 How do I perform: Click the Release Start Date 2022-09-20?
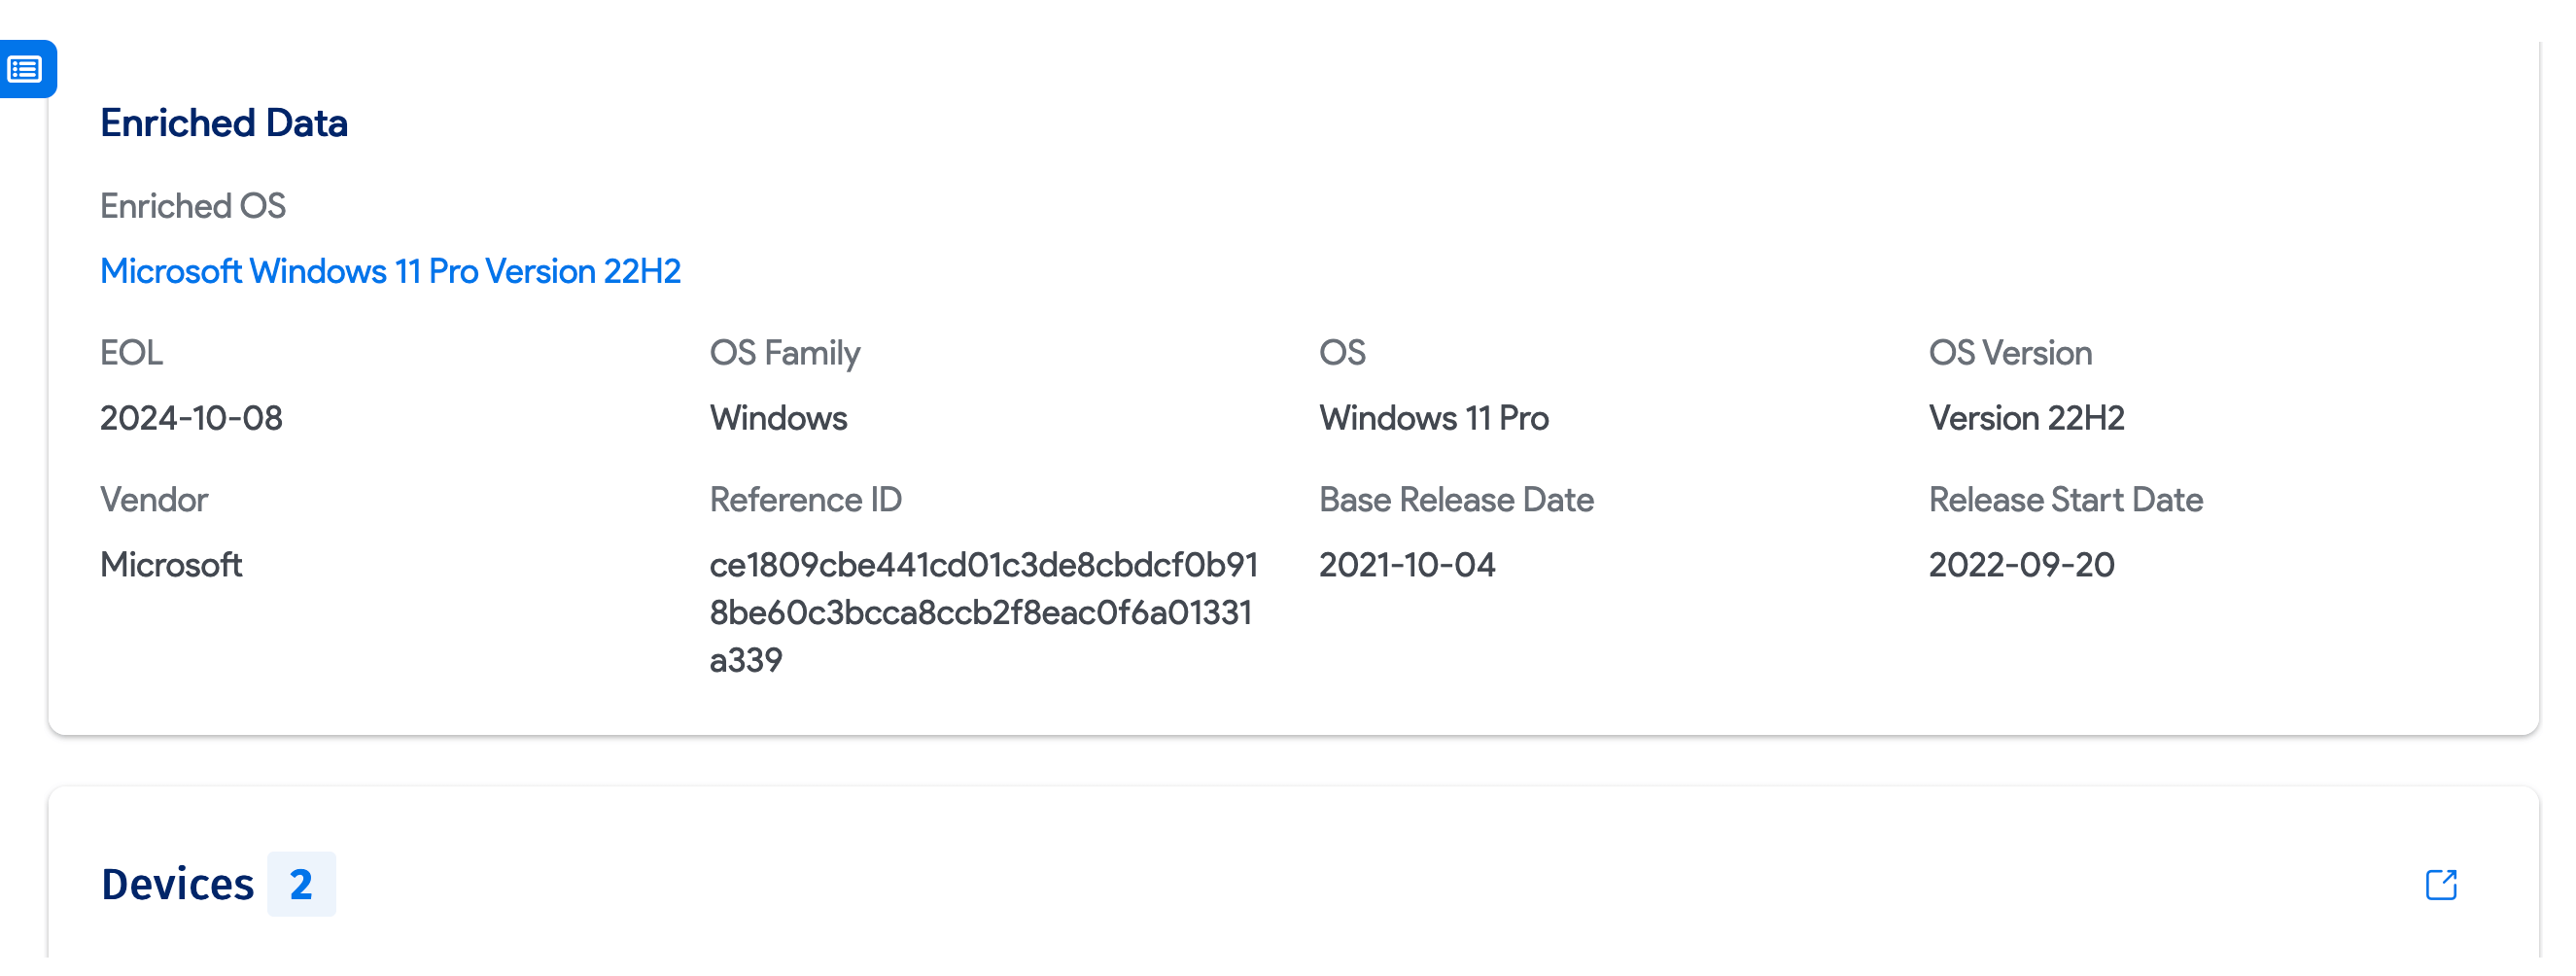click(2022, 564)
